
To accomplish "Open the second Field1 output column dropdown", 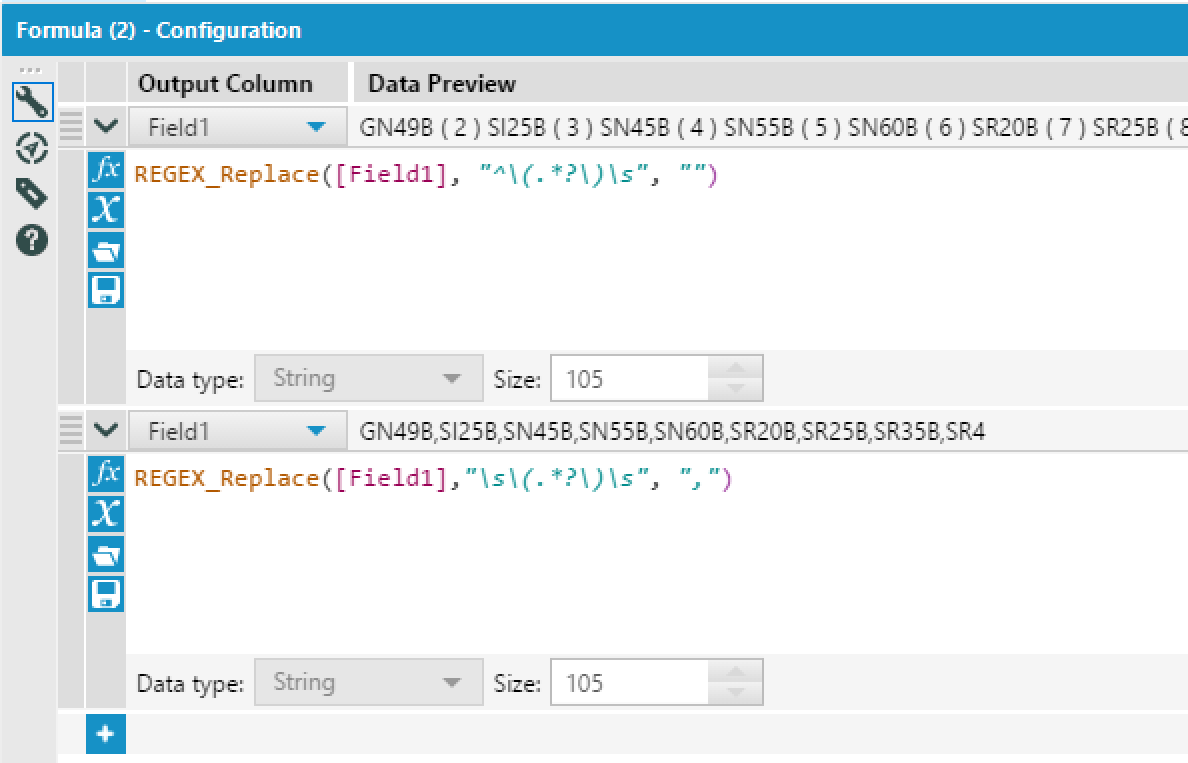I will click(x=237, y=431).
